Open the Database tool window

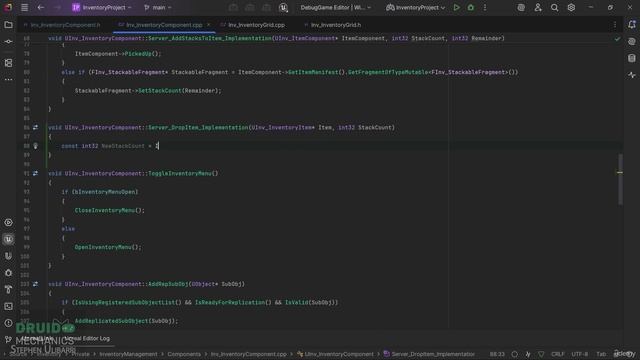[632, 58]
